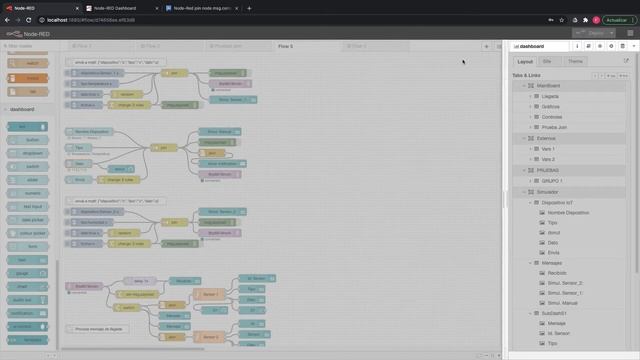The width and height of the screenshot is (640, 360).
Task: Open the configuration nodes gear icon
Action: coord(611,46)
